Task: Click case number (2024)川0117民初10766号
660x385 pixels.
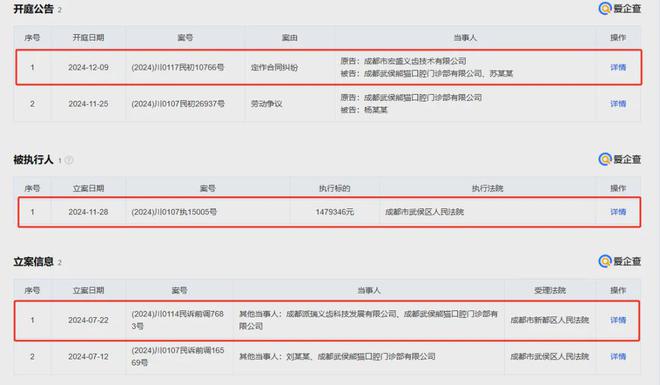Action: click(x=178, y=67)
